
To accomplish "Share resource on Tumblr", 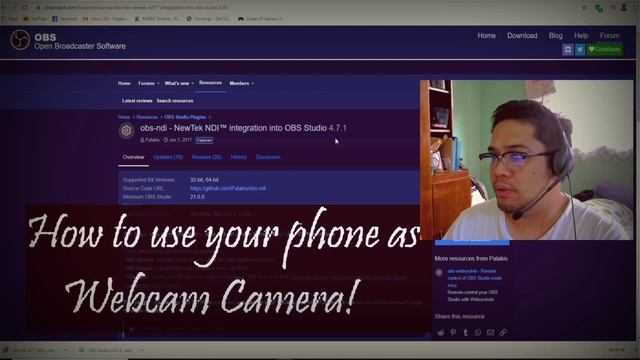I will (466, 333).
